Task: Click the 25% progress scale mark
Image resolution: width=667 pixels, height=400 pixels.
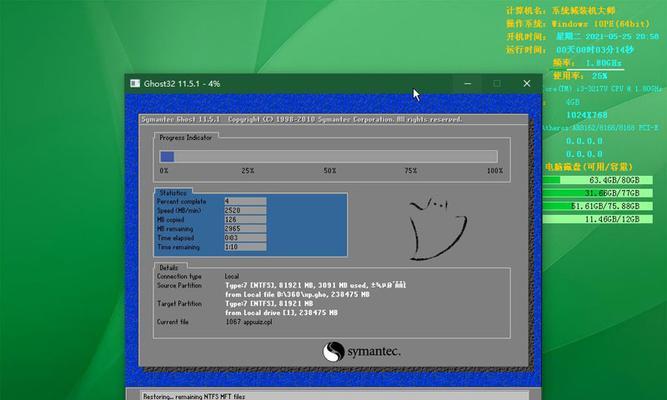Action: [248, 171]
